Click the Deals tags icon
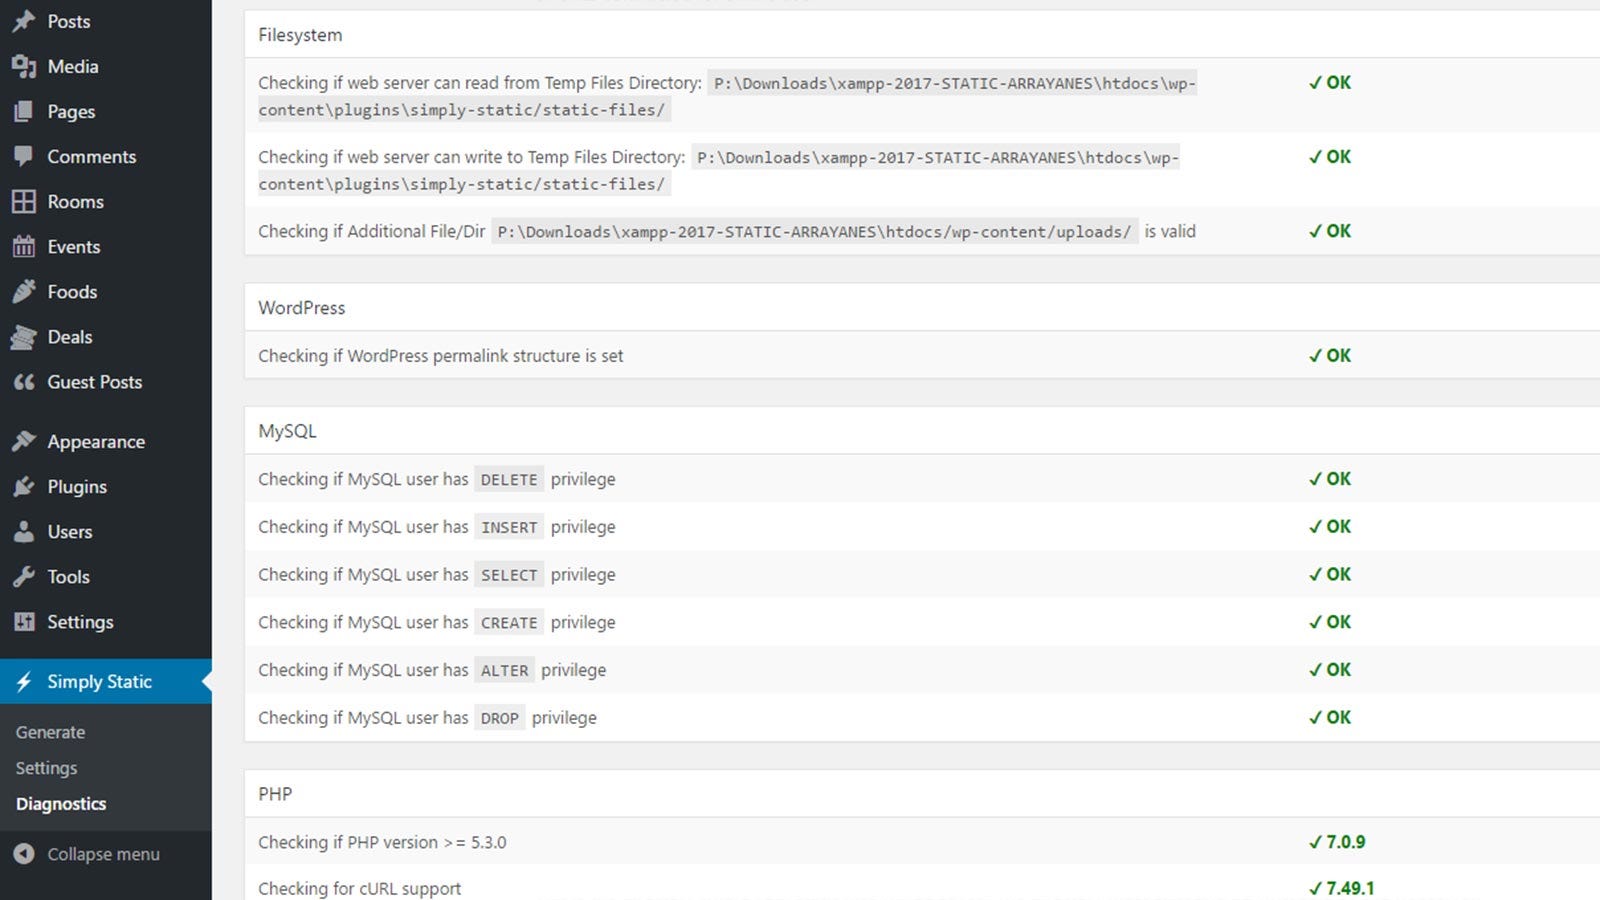Screen dimensions: 1600x900 (x=24, y=337)
